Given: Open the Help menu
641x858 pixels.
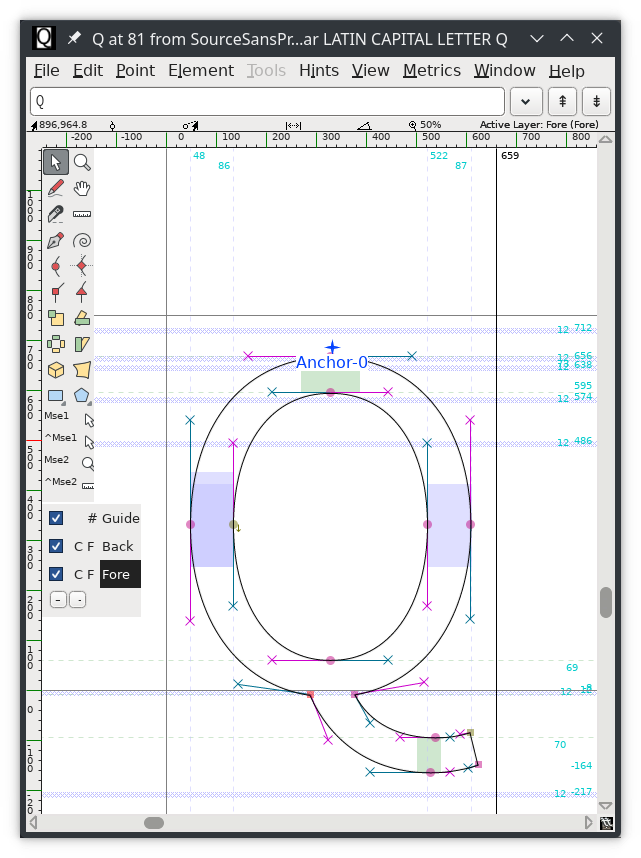Looking at the screenshot, I should 567,71.
